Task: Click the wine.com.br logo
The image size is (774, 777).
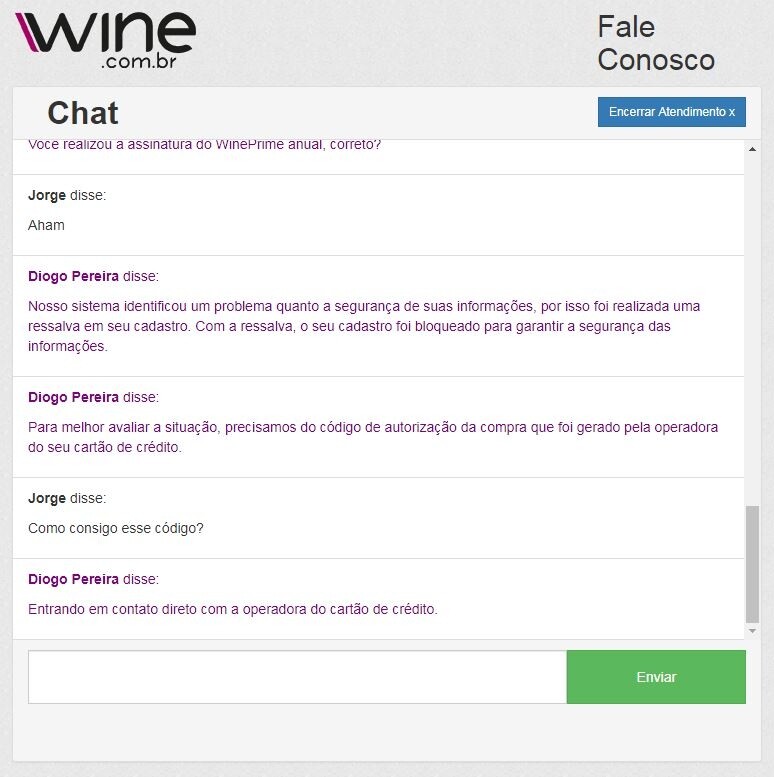Action: point(106,40)
